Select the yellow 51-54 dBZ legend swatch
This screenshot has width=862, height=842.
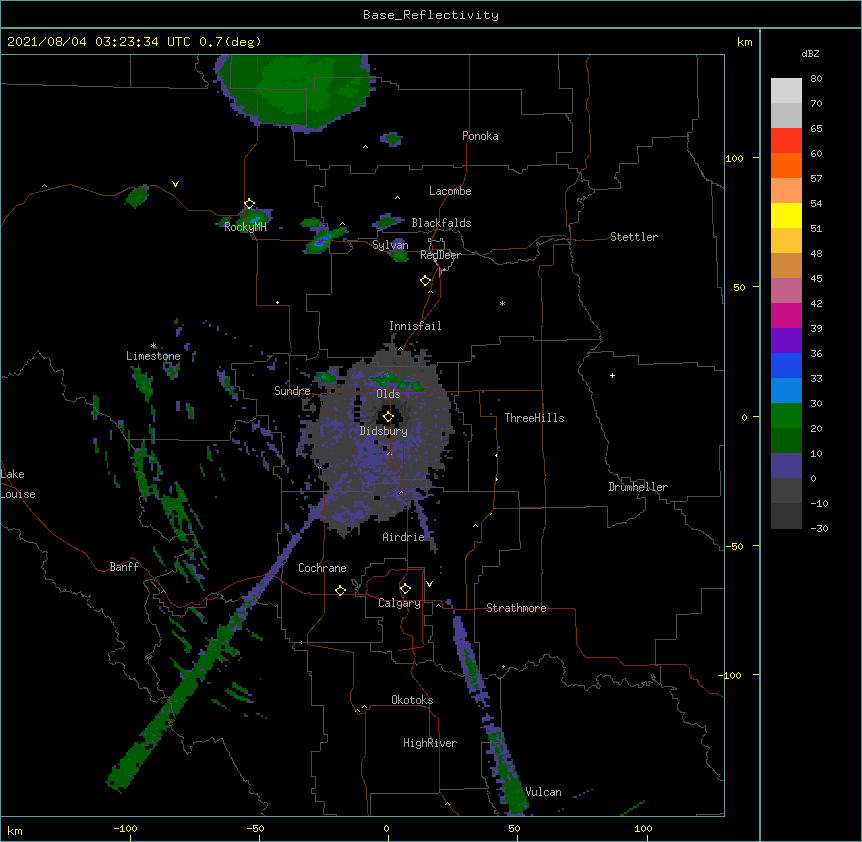tap(786, 216)
